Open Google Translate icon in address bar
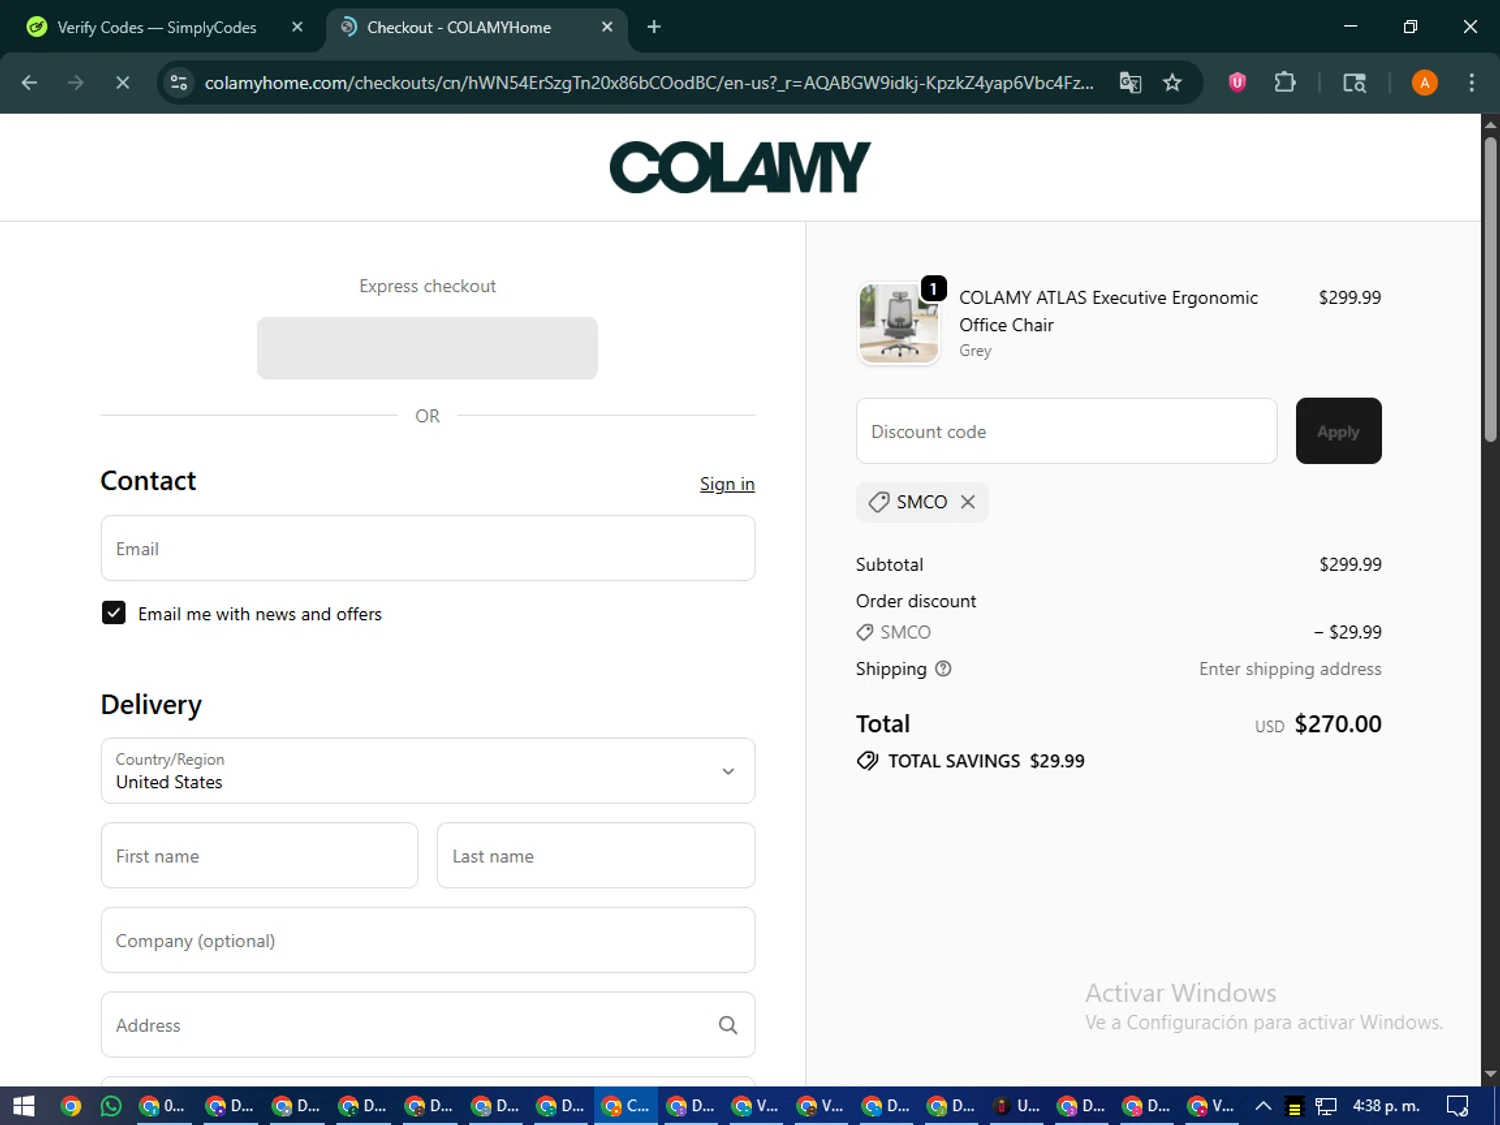Screen dimensions: 1500x1125 pyautogui.click(x=1130, y=83)
